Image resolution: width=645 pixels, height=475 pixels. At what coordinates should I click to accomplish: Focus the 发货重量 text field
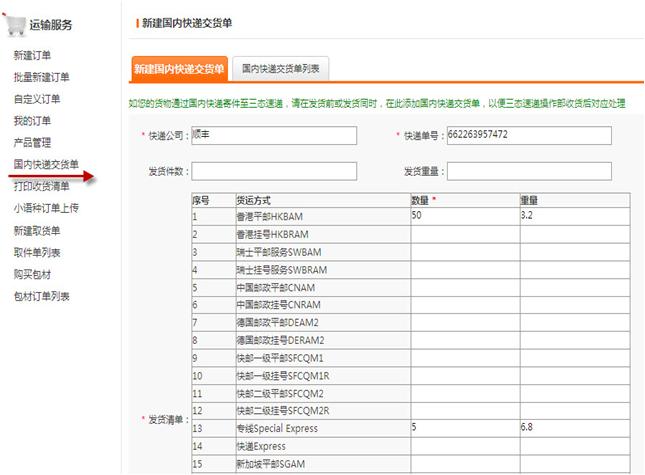(528, 171)
